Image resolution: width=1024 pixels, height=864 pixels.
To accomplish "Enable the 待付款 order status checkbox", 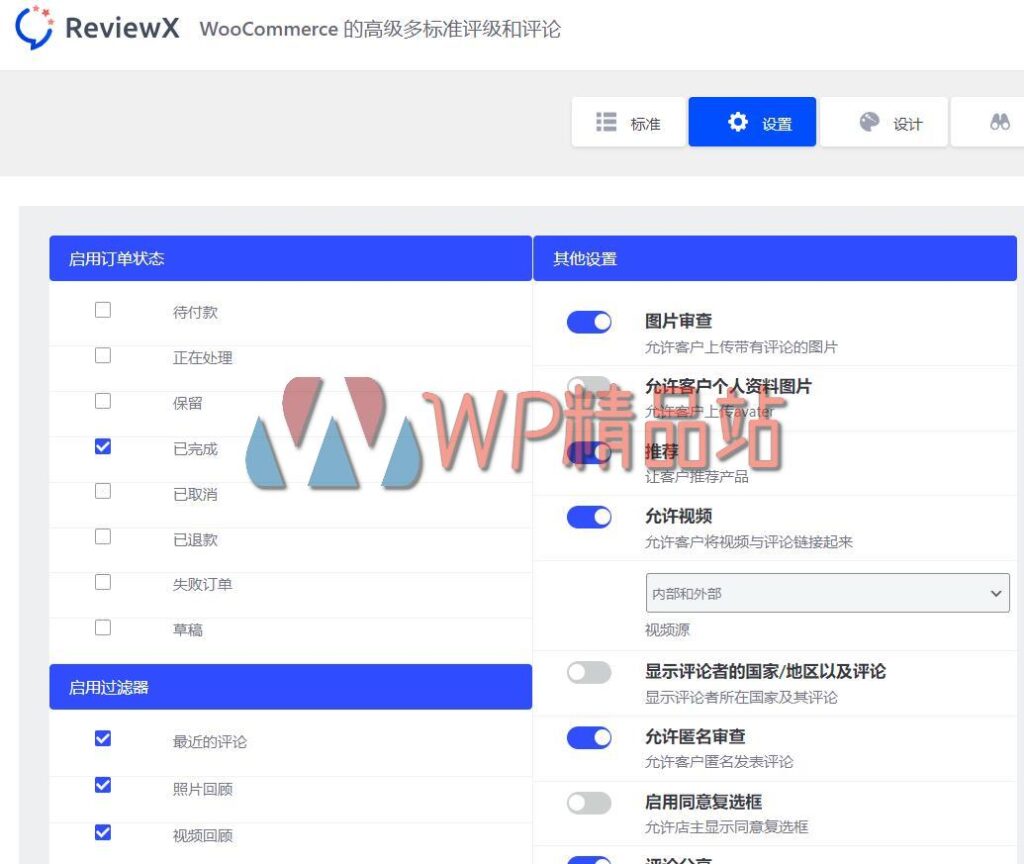I will (x=102, y=310).
